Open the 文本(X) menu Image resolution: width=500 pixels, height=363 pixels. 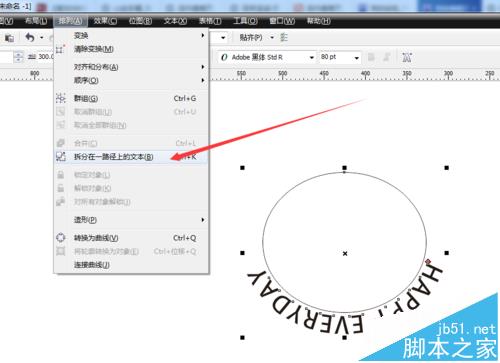pos(175,21)
